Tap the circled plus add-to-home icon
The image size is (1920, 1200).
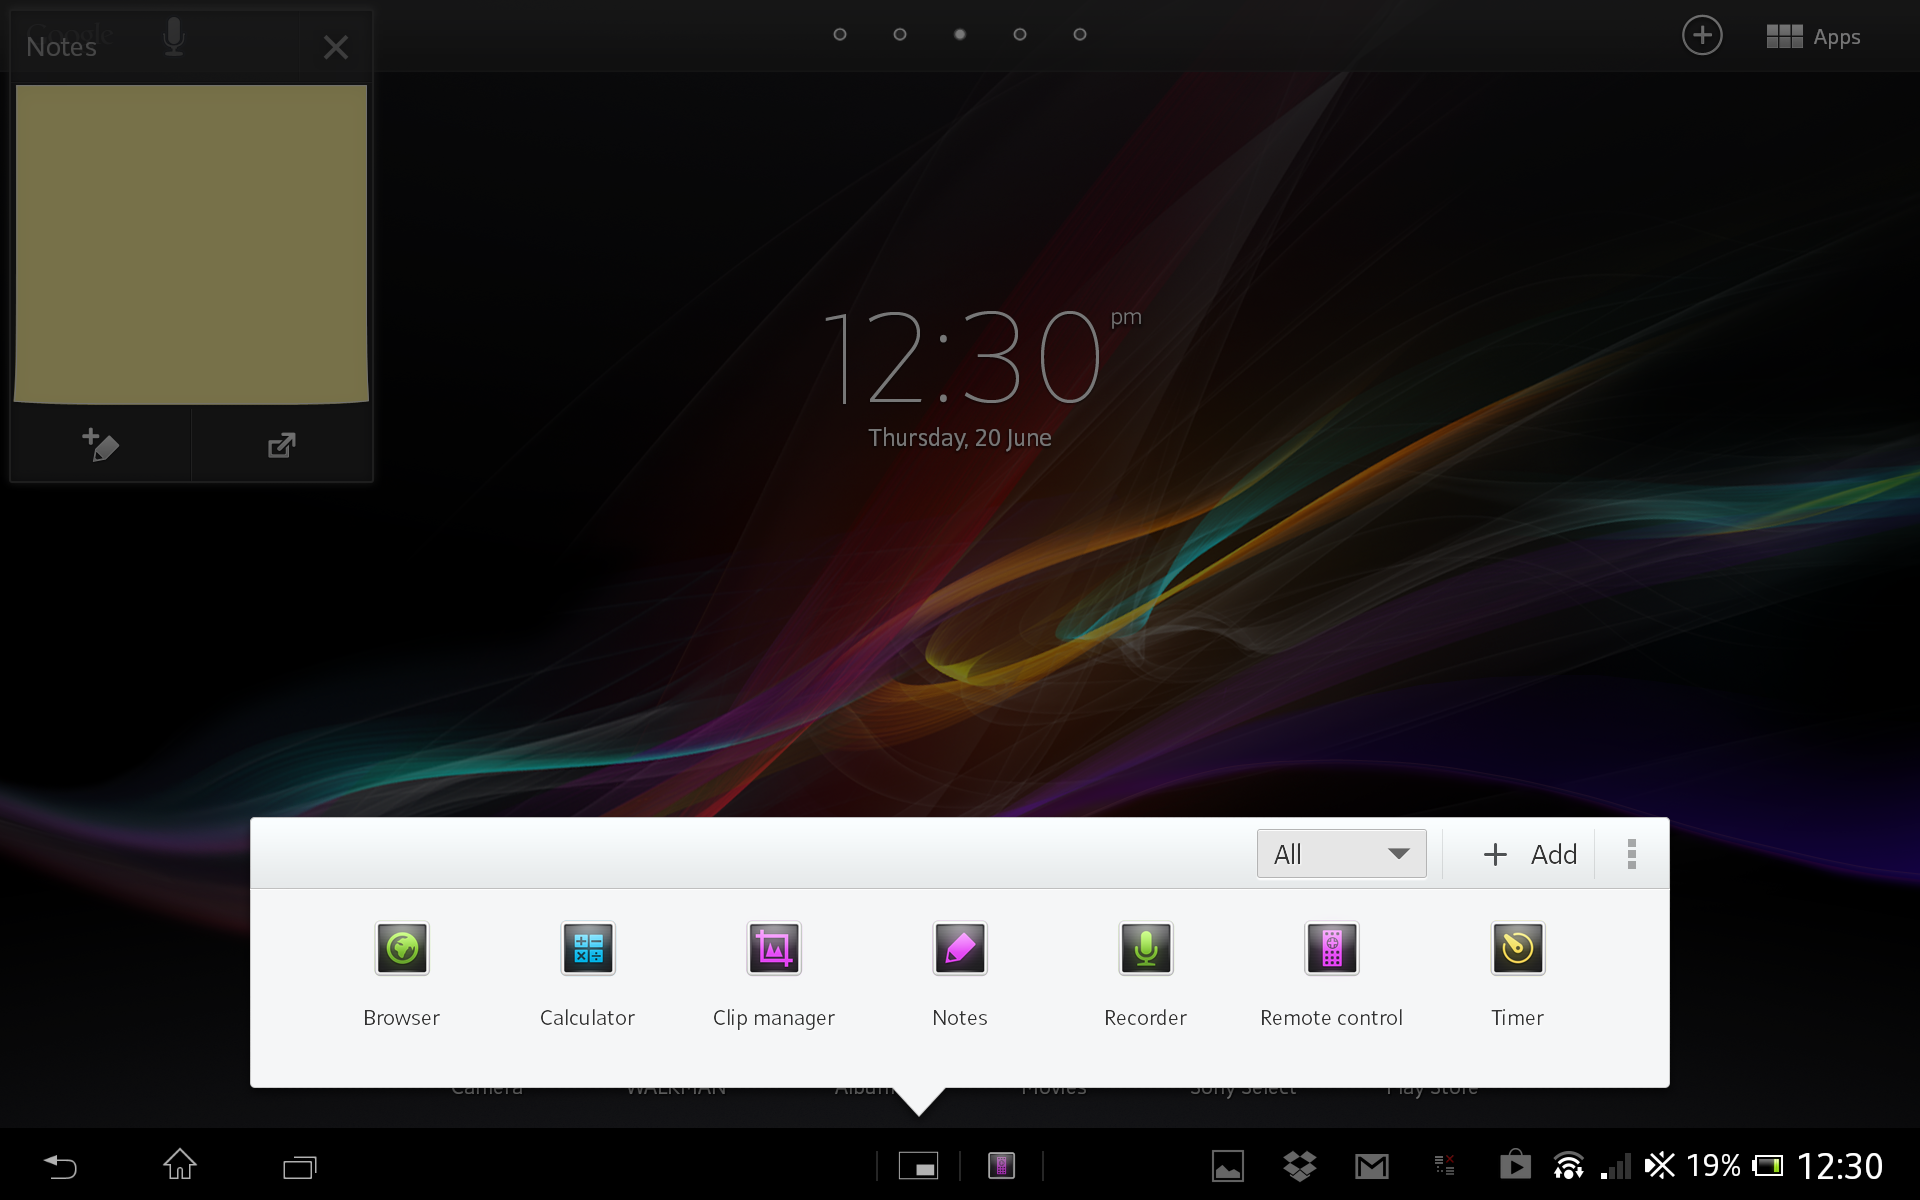(1702, 35)
